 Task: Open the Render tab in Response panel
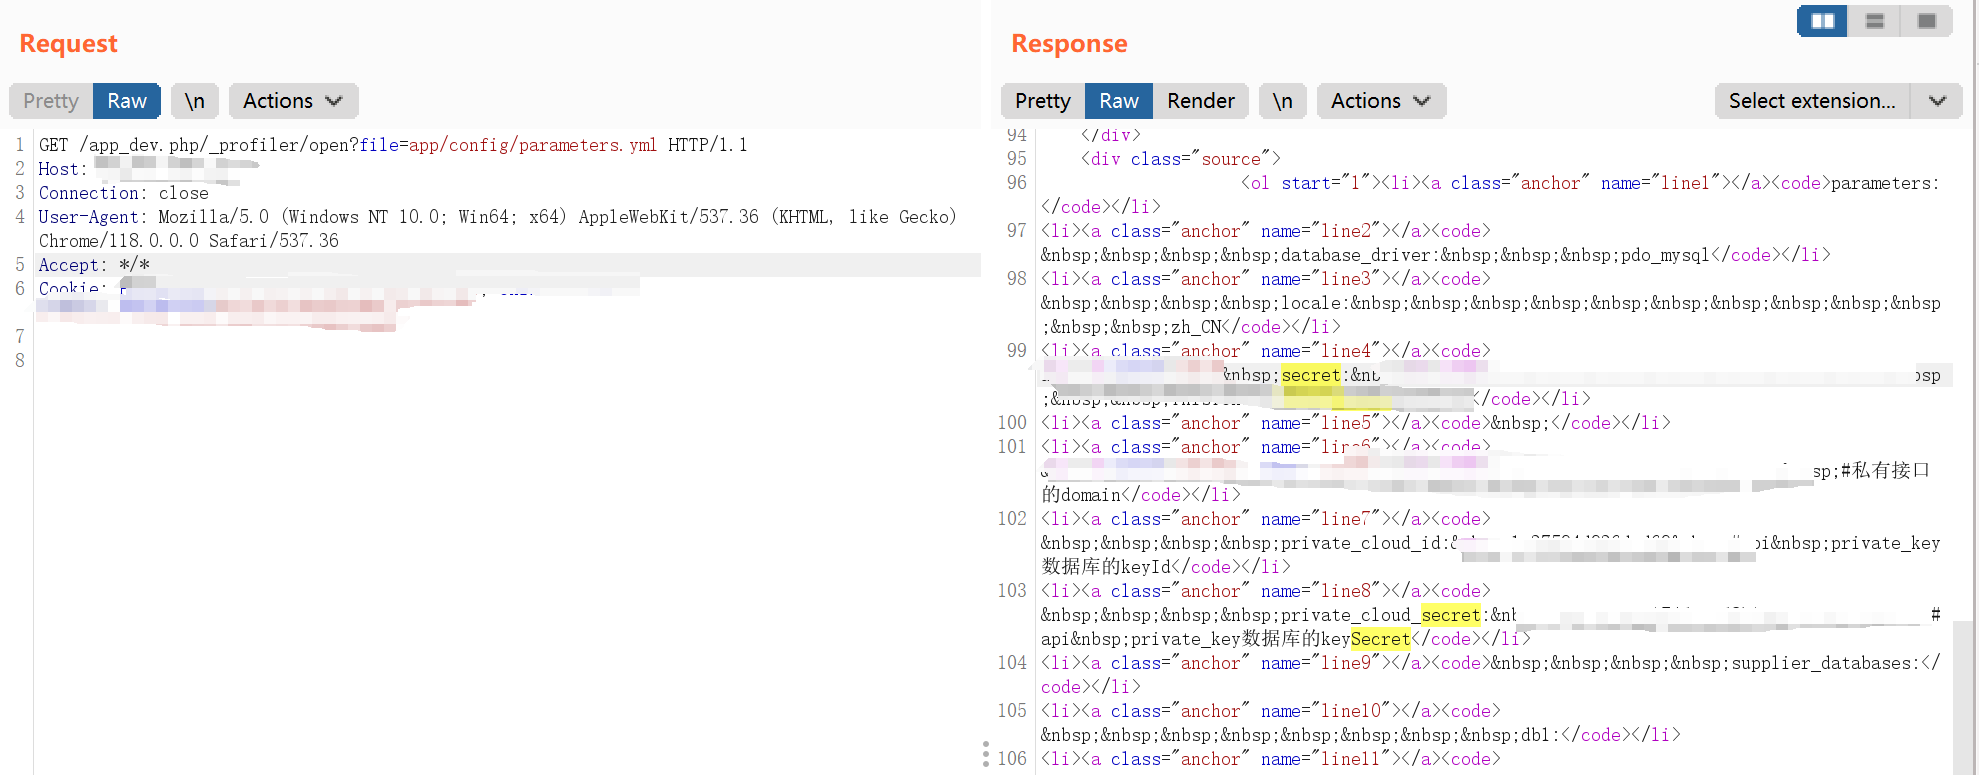(x=1200, y=101)
